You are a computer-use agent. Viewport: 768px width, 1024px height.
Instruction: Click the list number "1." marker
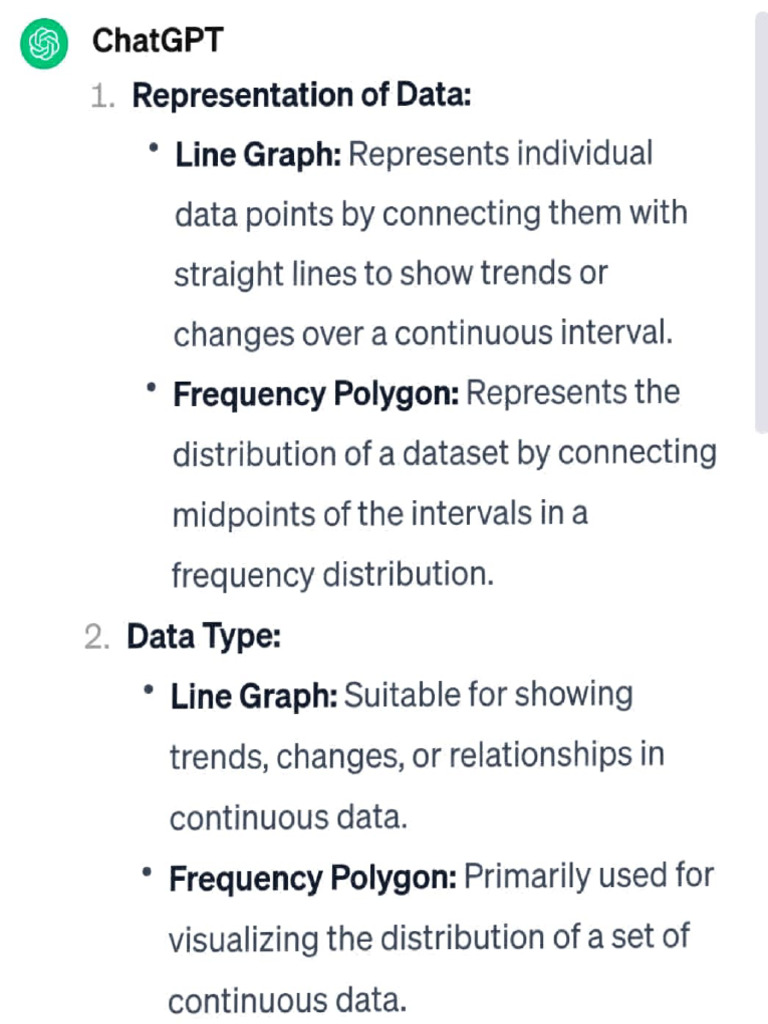coord(104,97)
